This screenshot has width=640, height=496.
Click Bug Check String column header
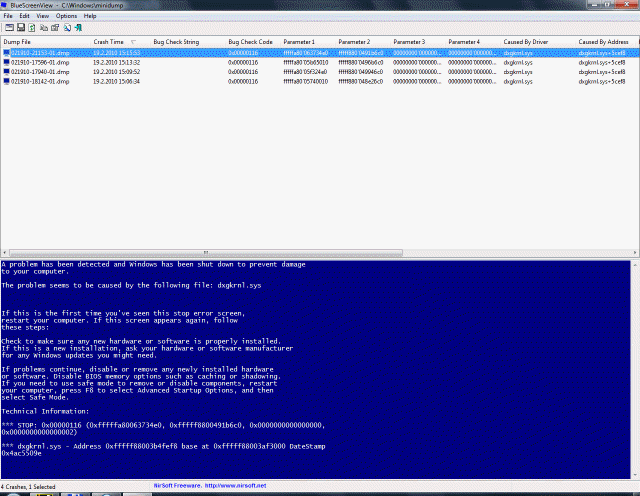tap(188, 42)
